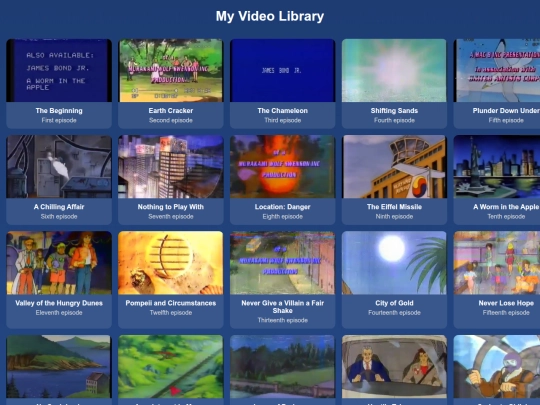This screenshot has height=405, width=540.
Task: Open The Beginning episode thumbnail
Action: (x=59, y=70)
